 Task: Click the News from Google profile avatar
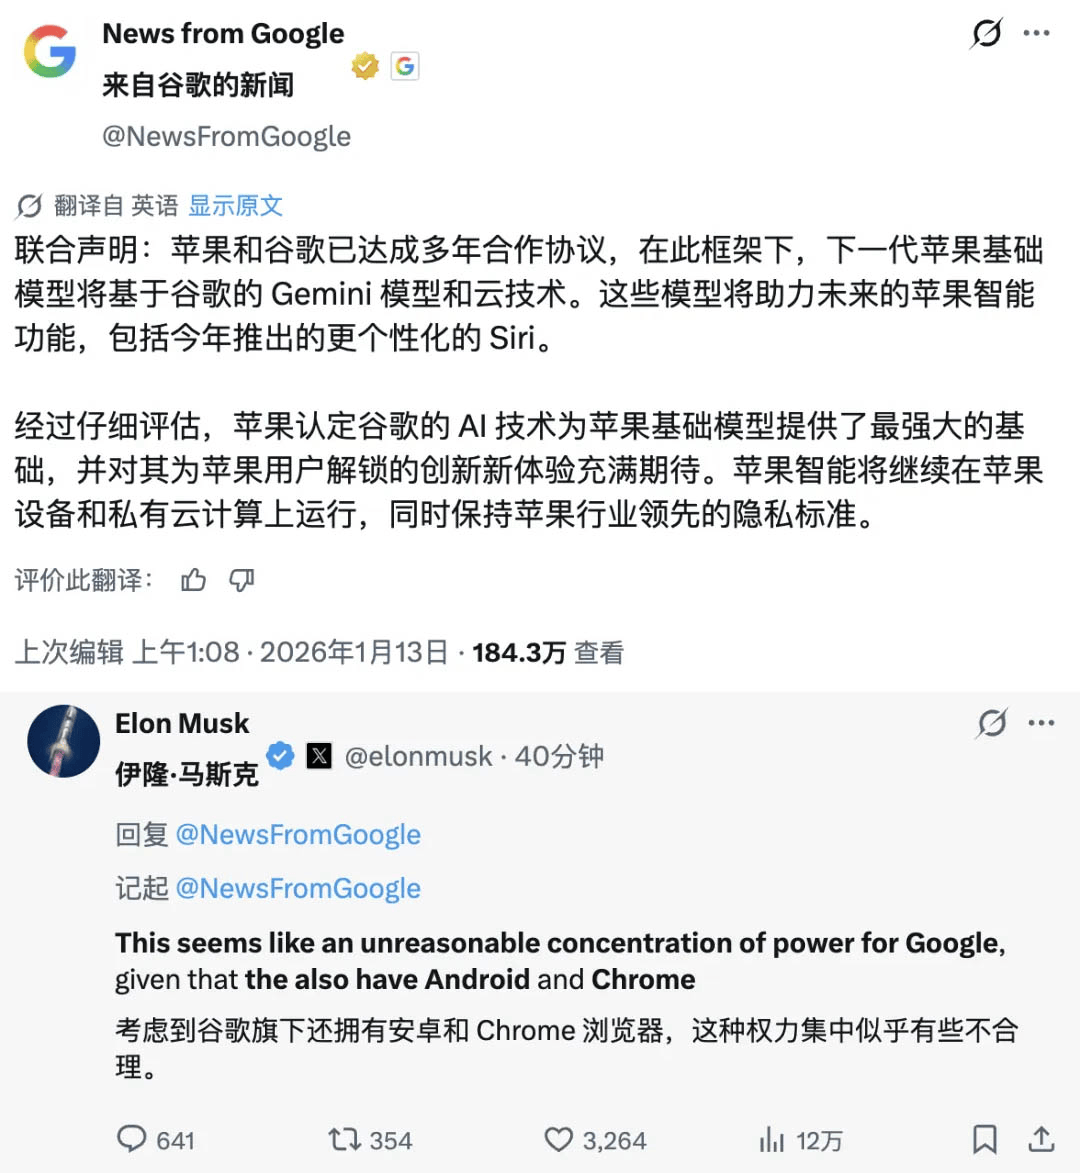pos(47,52)
